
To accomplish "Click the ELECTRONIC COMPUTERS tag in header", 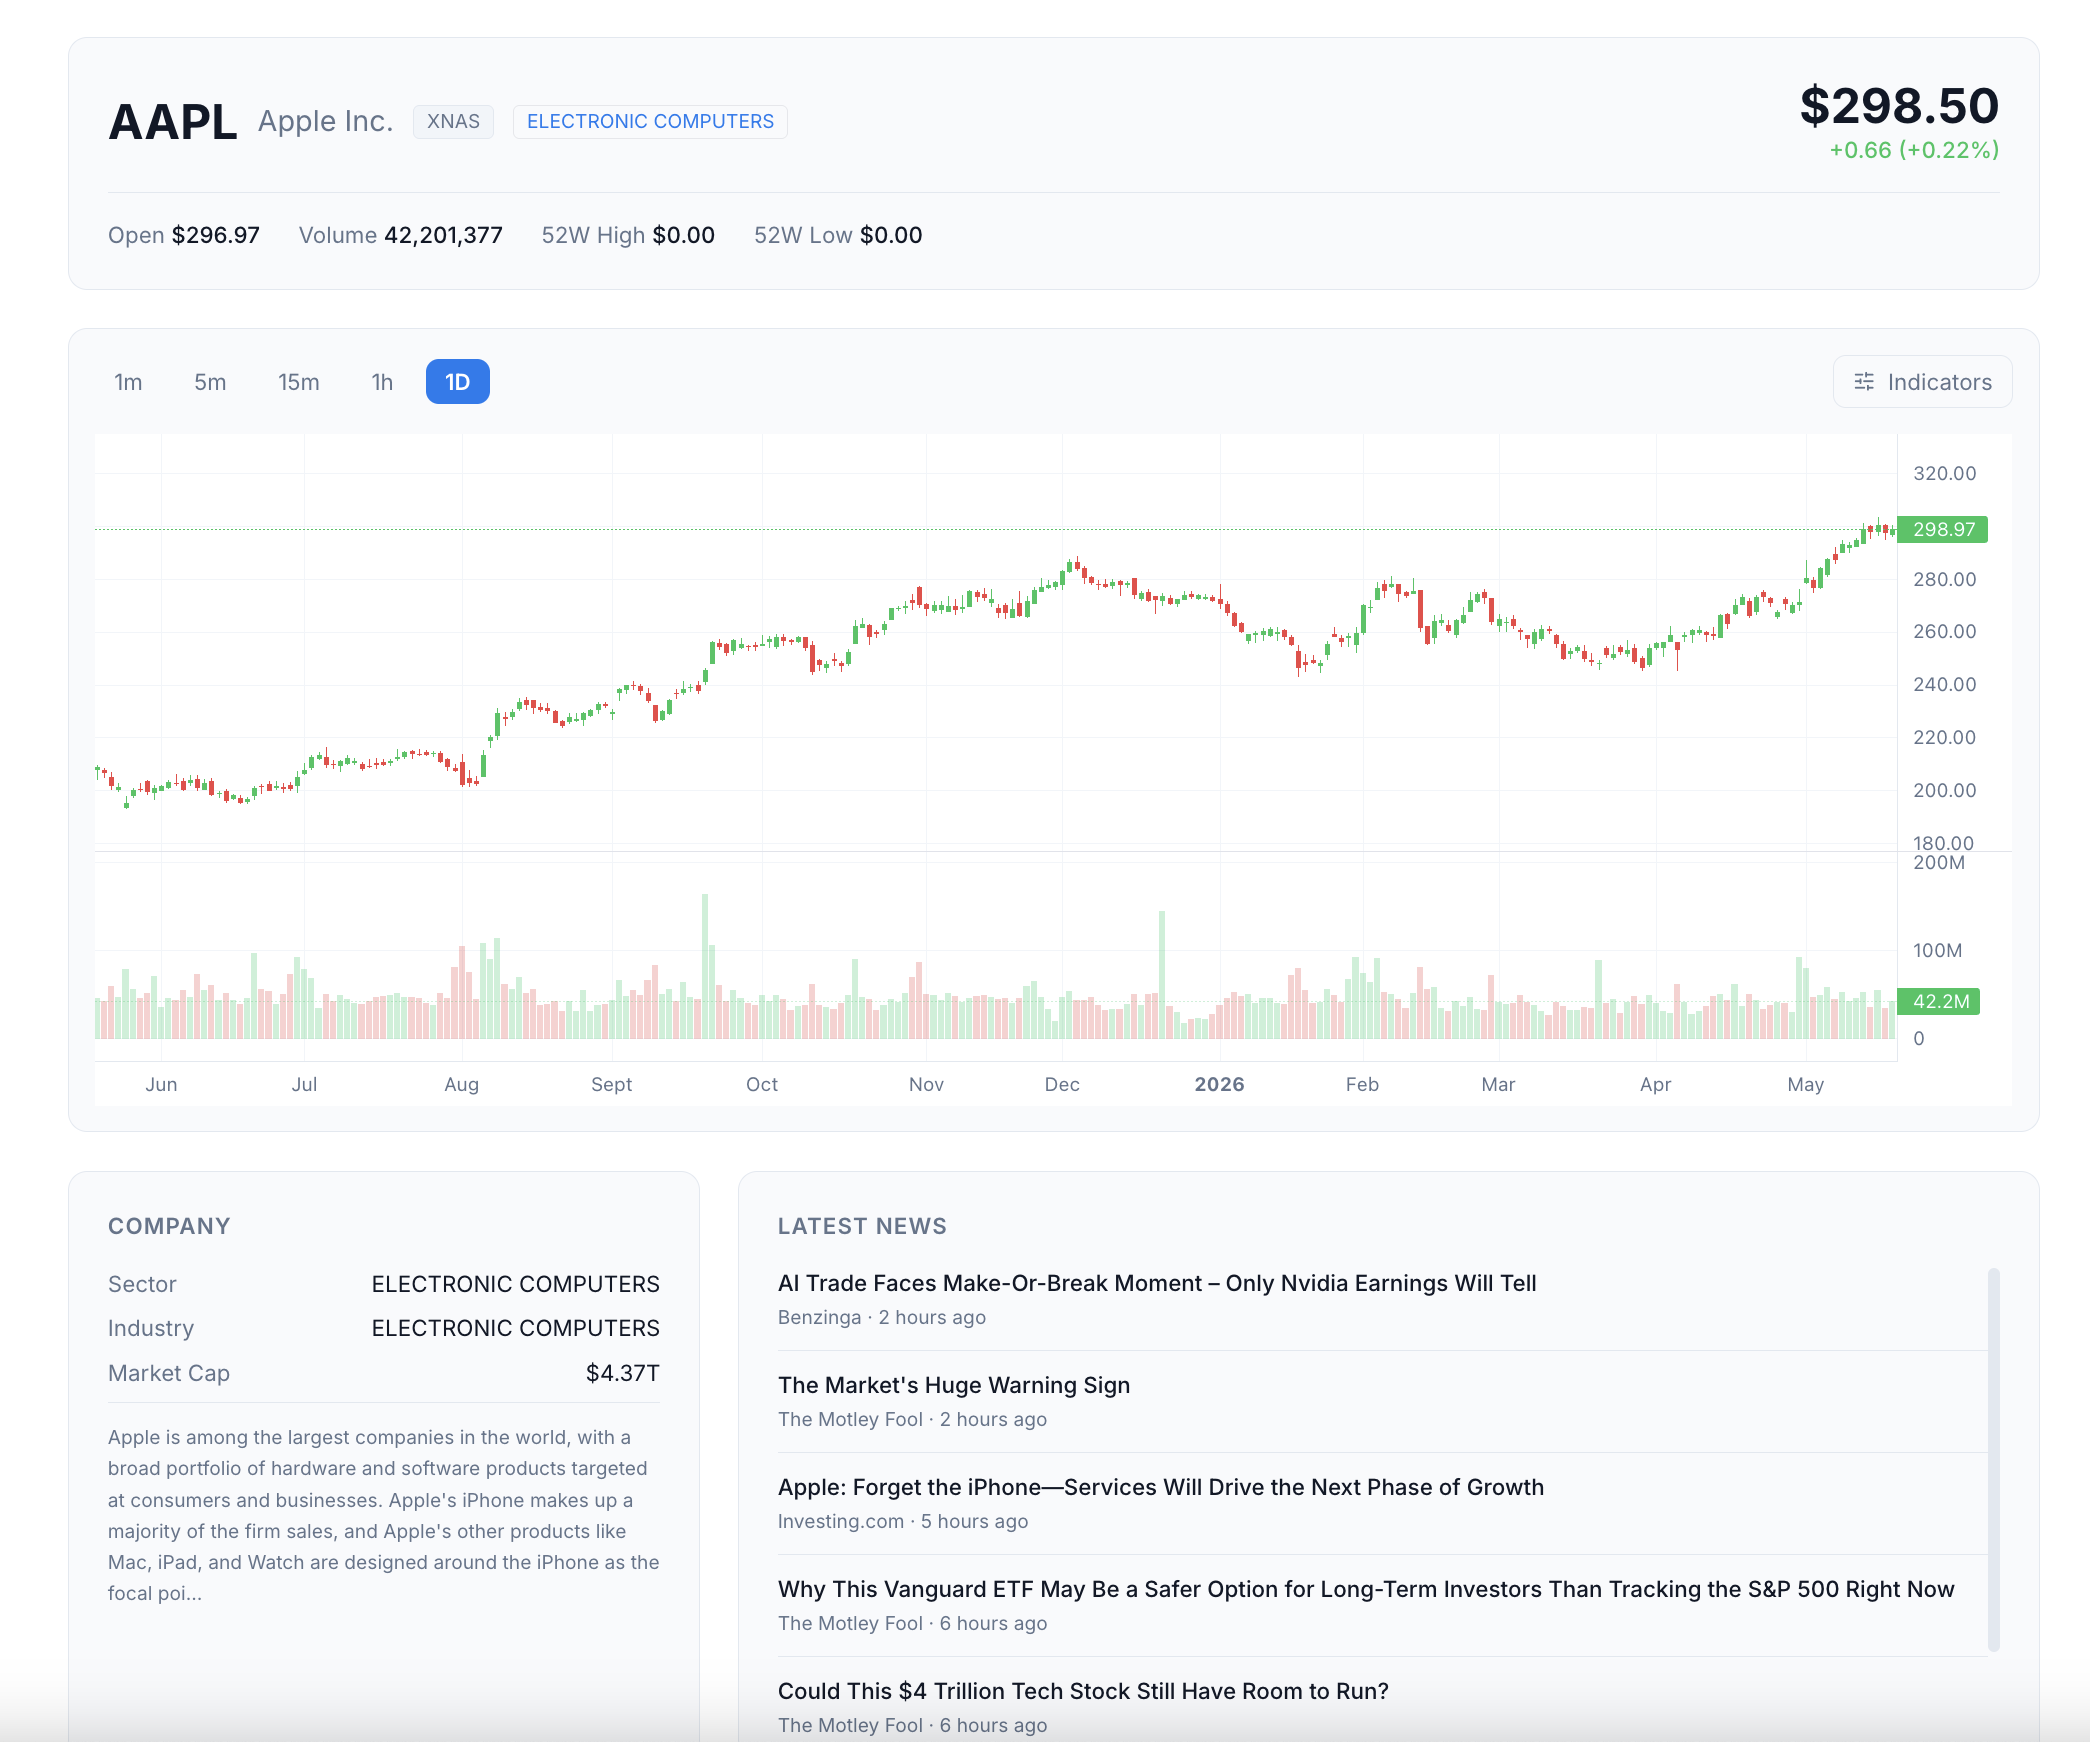I will (x=650, y=122).
